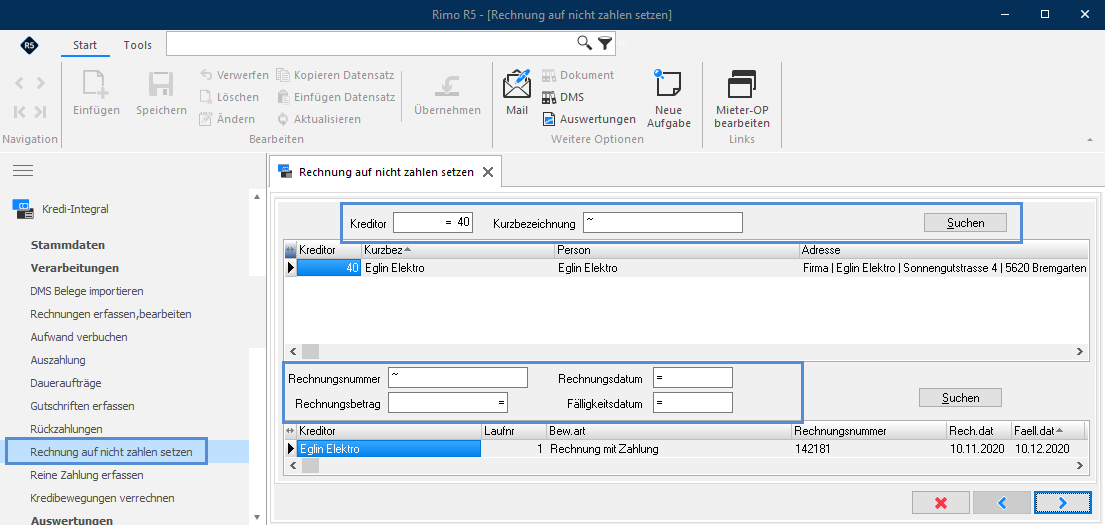
Task: Select the Rechnung auf nicht zahlen setzen sidebar item
Action: click(x=111, y=452)
